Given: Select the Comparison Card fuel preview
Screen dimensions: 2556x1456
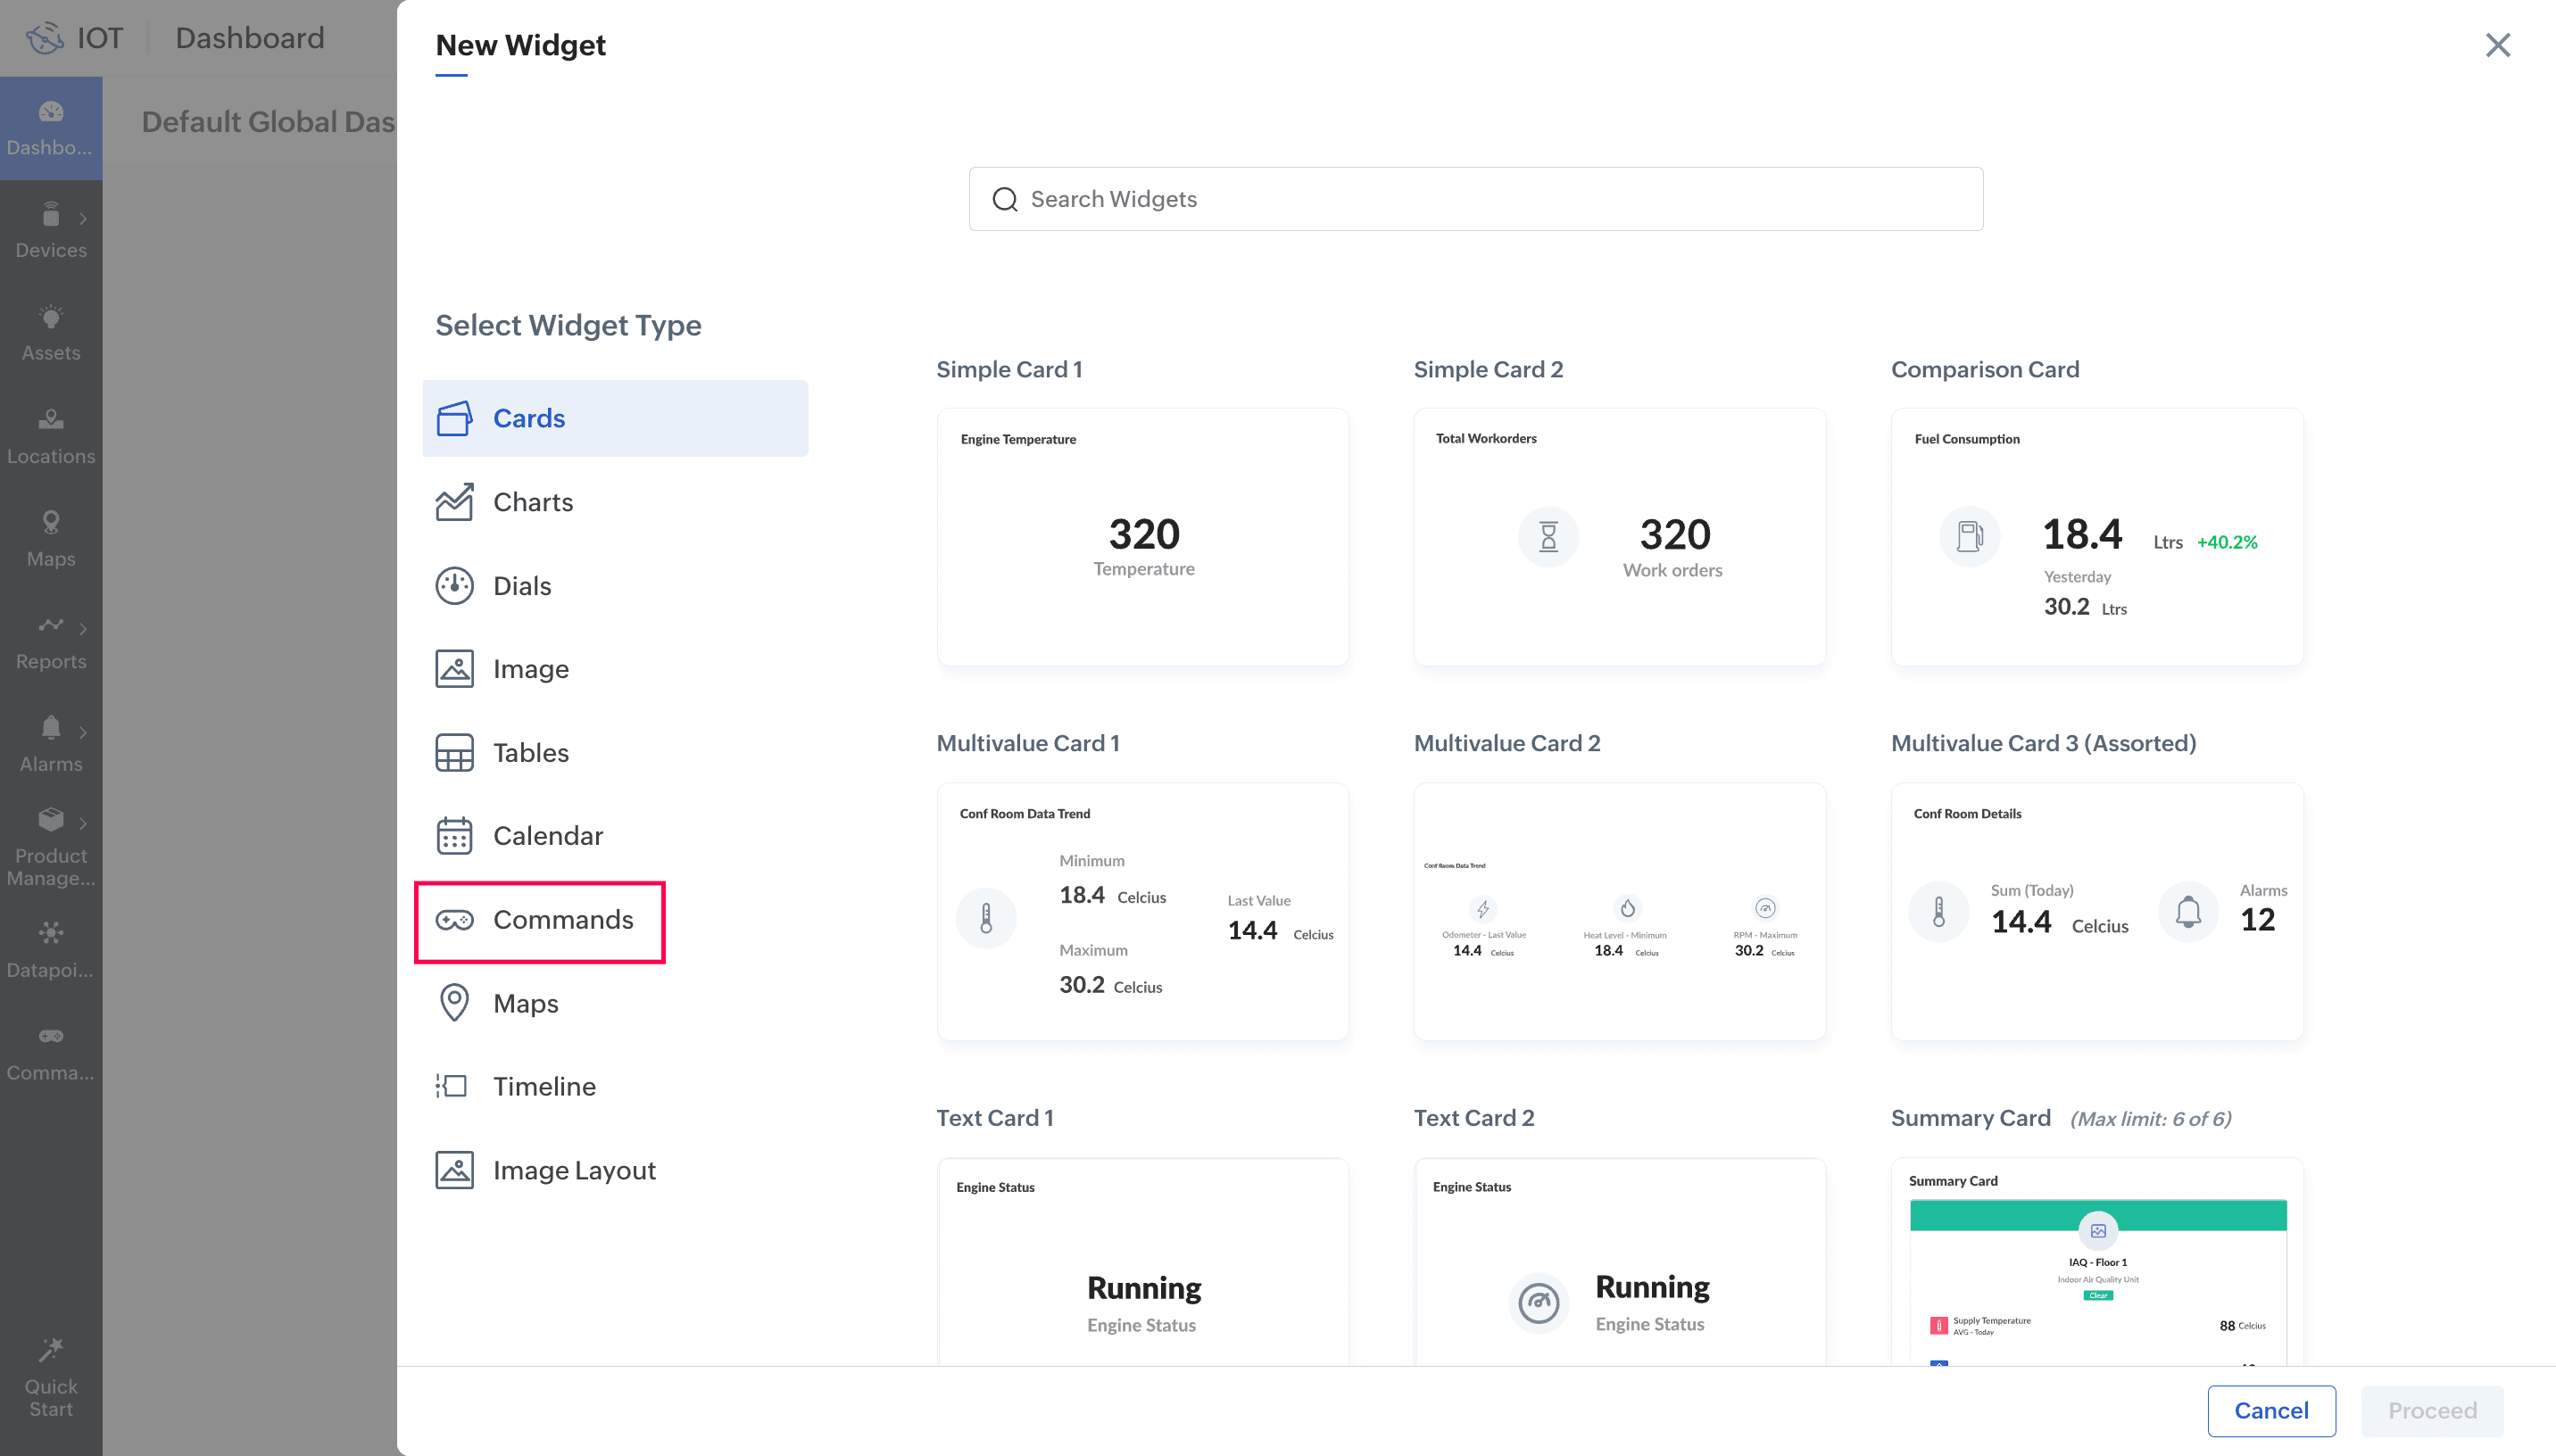Looking at the screenshot, I should pos(2096,537).
